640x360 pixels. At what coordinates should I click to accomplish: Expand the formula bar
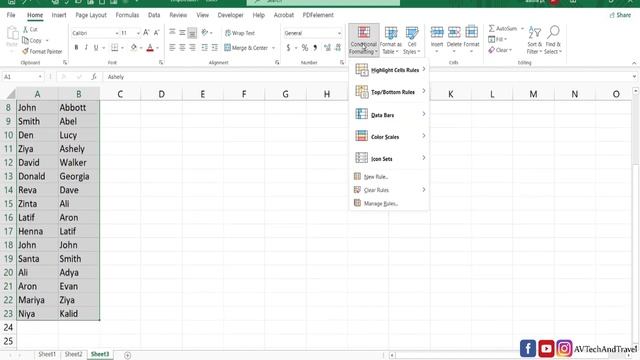coord(634,77)
